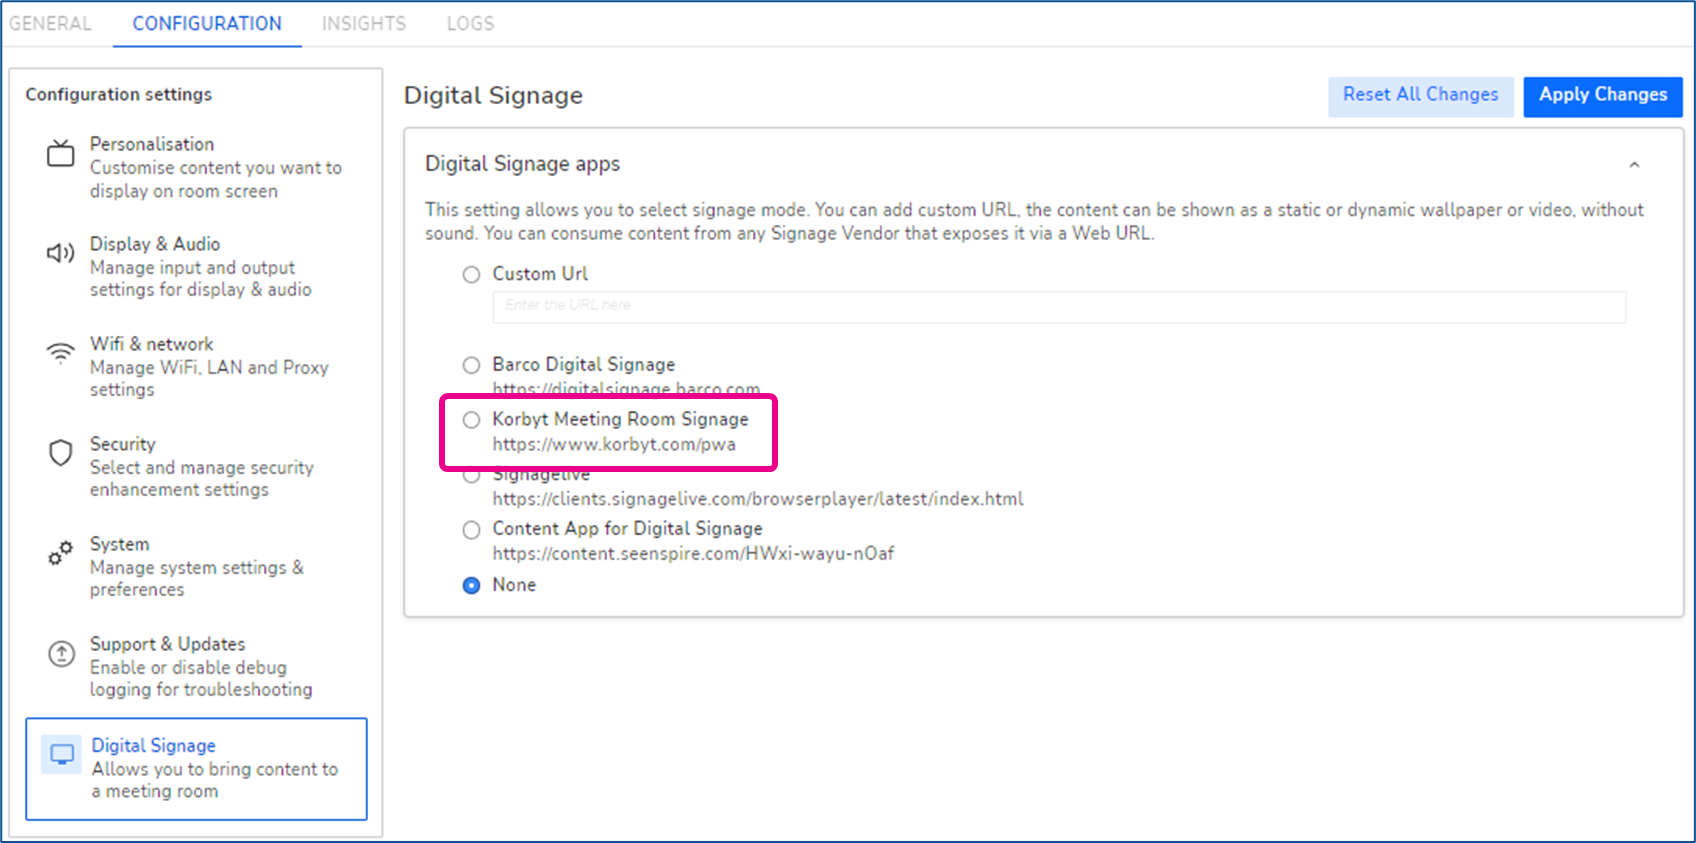1696x843 pixels.
Task: Open the CONFIGURATION tab
Action: point(207,23)
